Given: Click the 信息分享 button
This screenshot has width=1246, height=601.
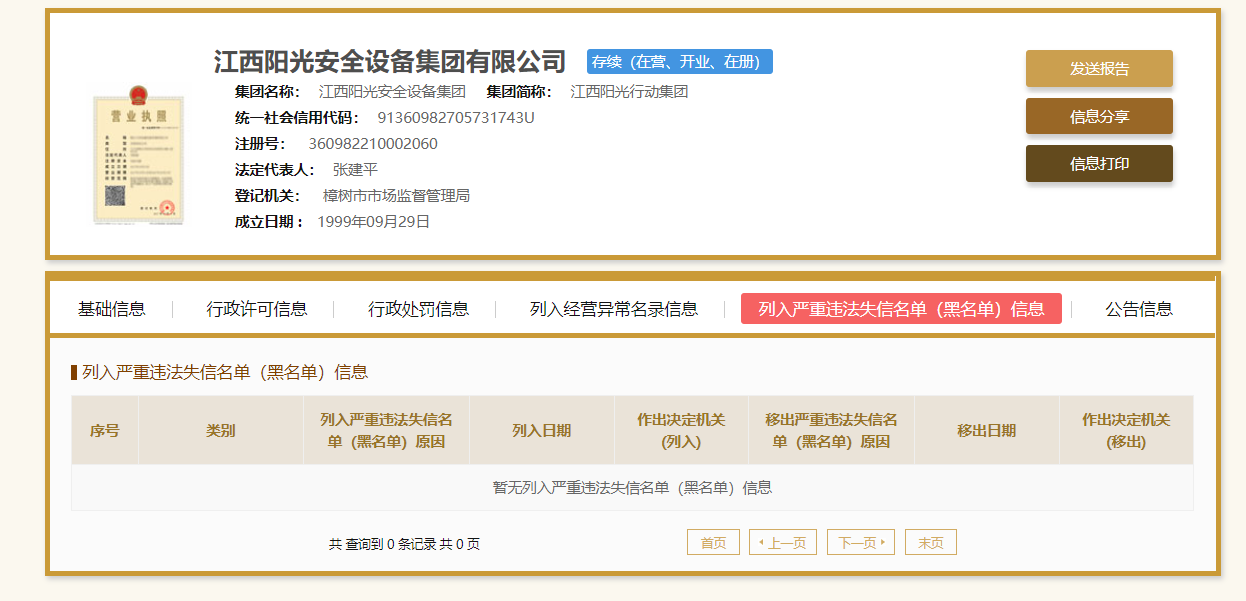Looking at the screenshot, I should point(1099,116).
